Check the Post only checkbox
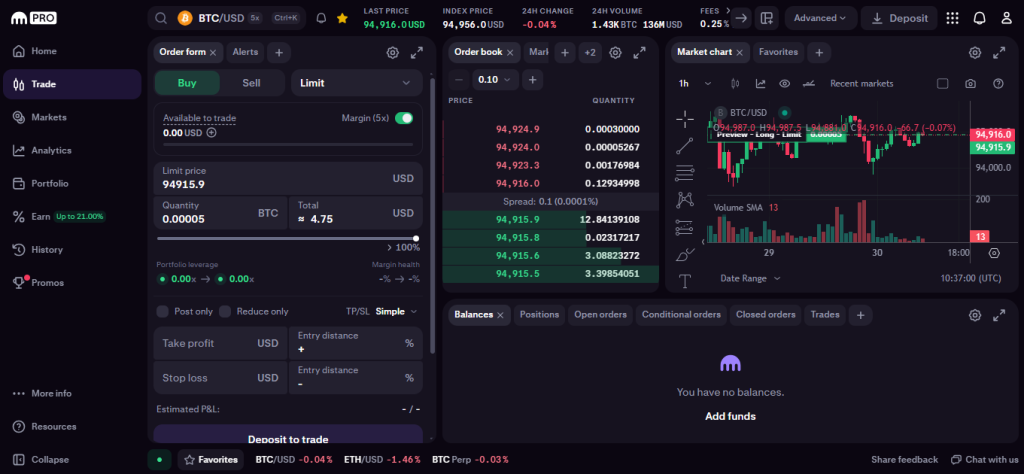Viewport: 1024px width, 474px height. pos(163,311)
